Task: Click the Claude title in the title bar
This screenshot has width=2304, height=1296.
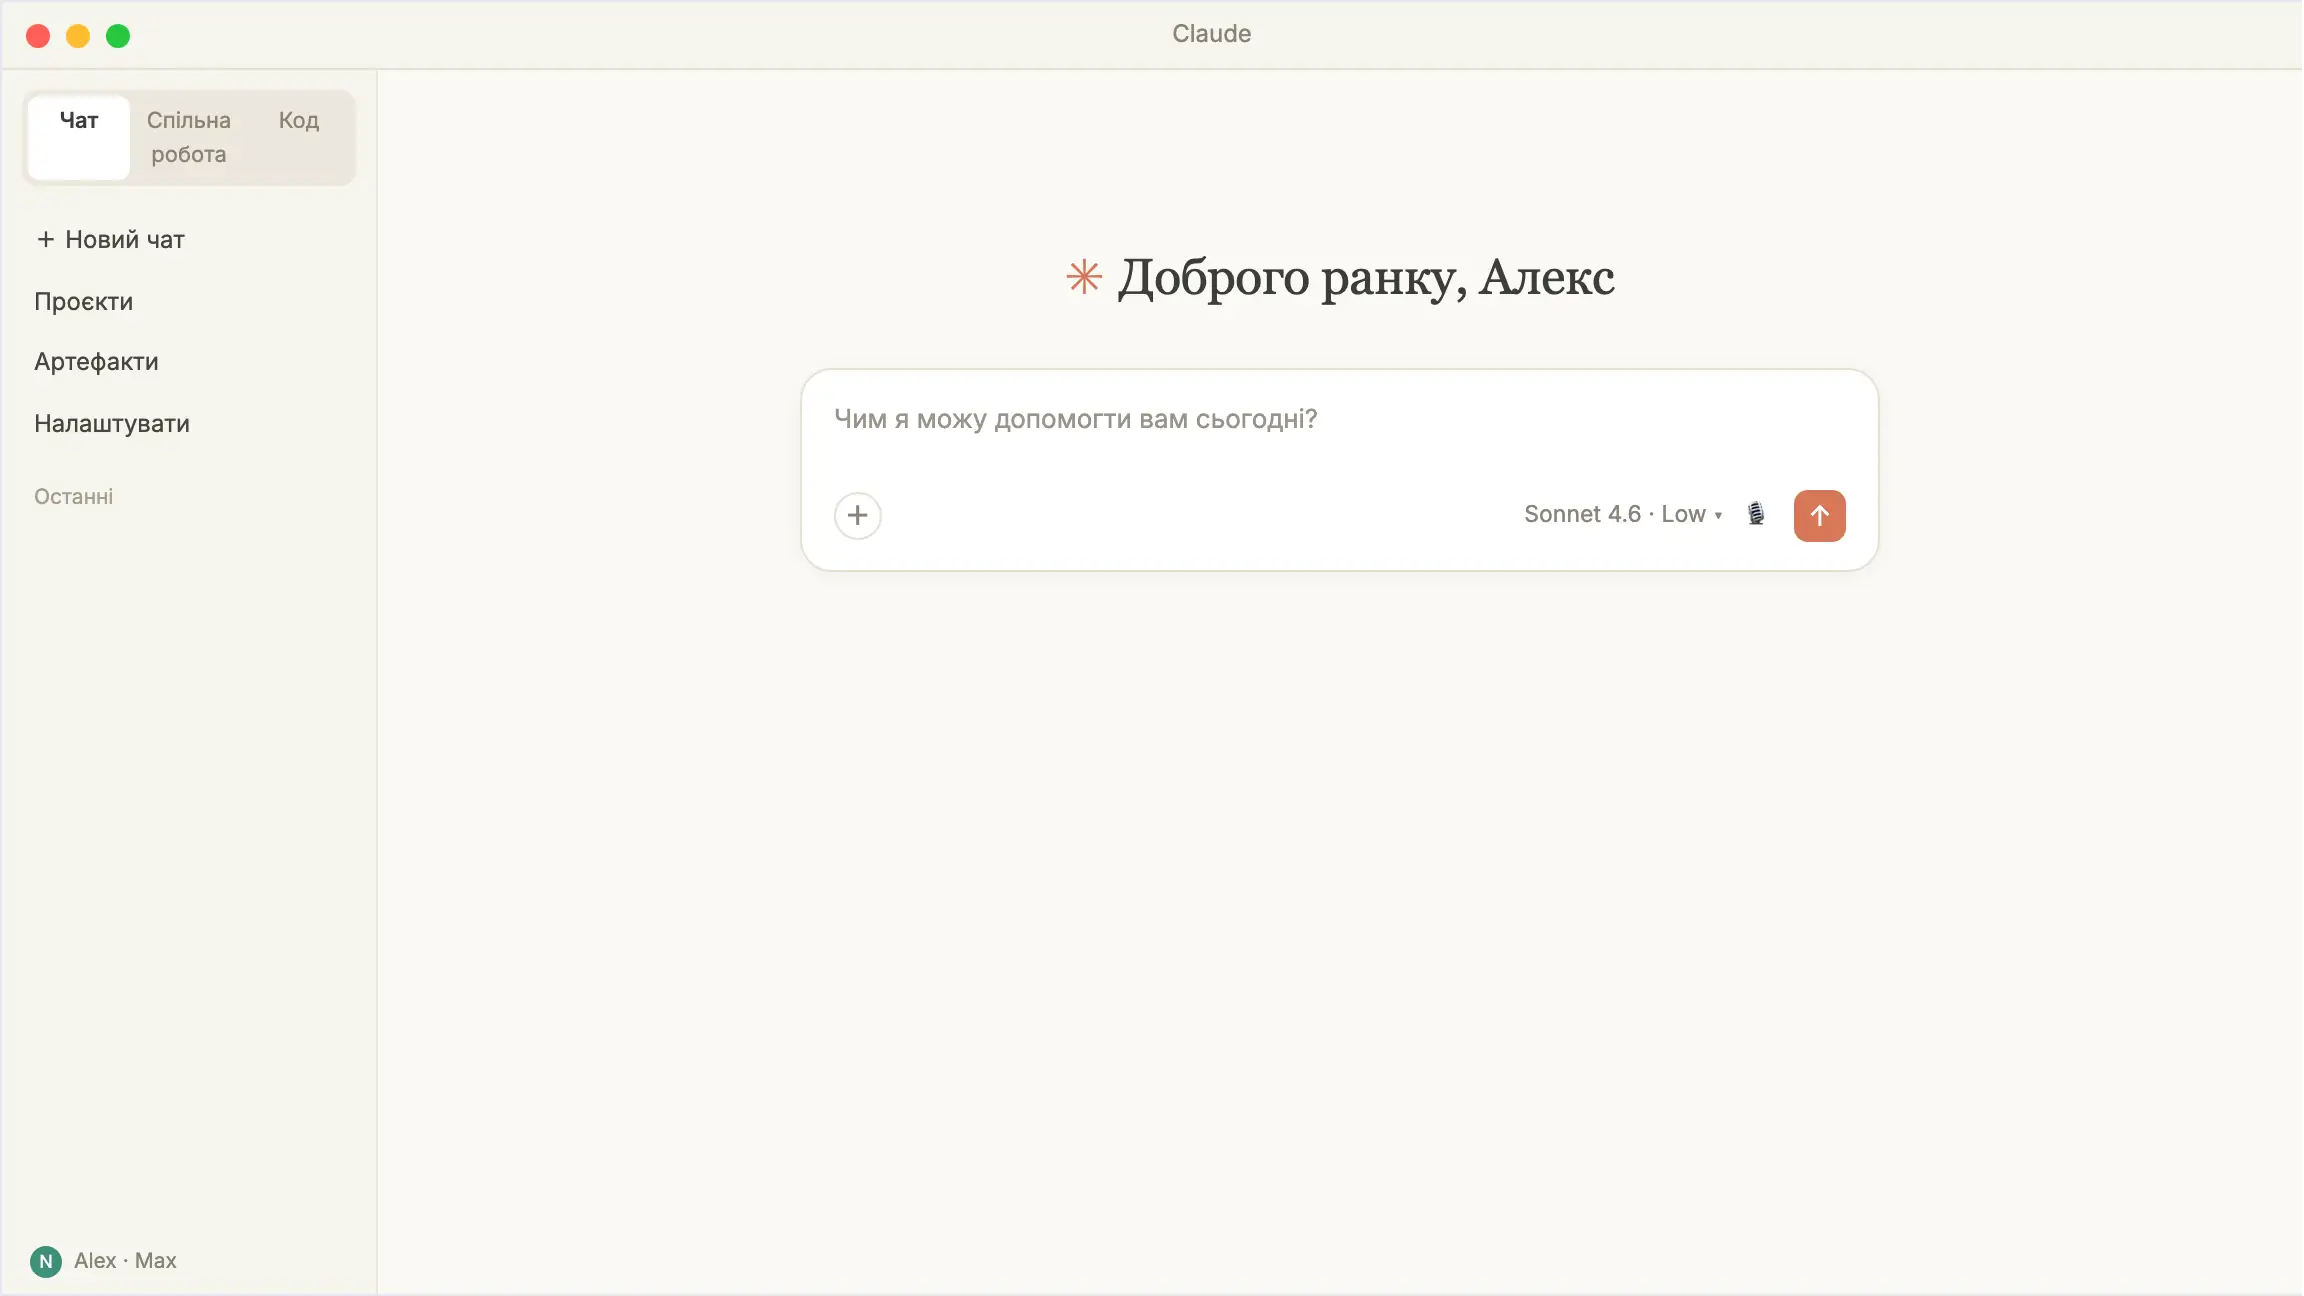Action: tap(1211, 33)
